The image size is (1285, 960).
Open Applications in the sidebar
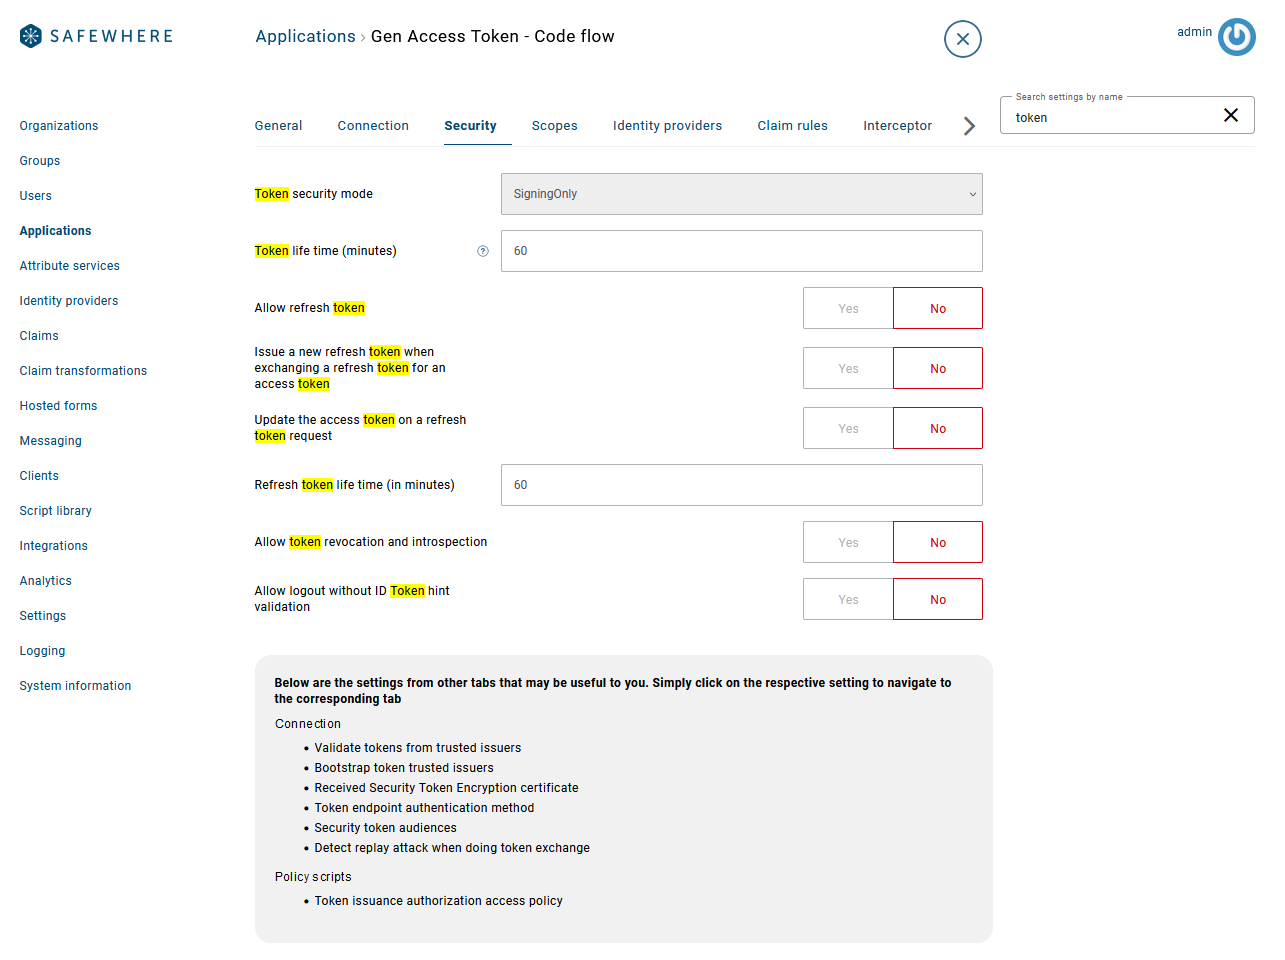(x=55, y=231)
